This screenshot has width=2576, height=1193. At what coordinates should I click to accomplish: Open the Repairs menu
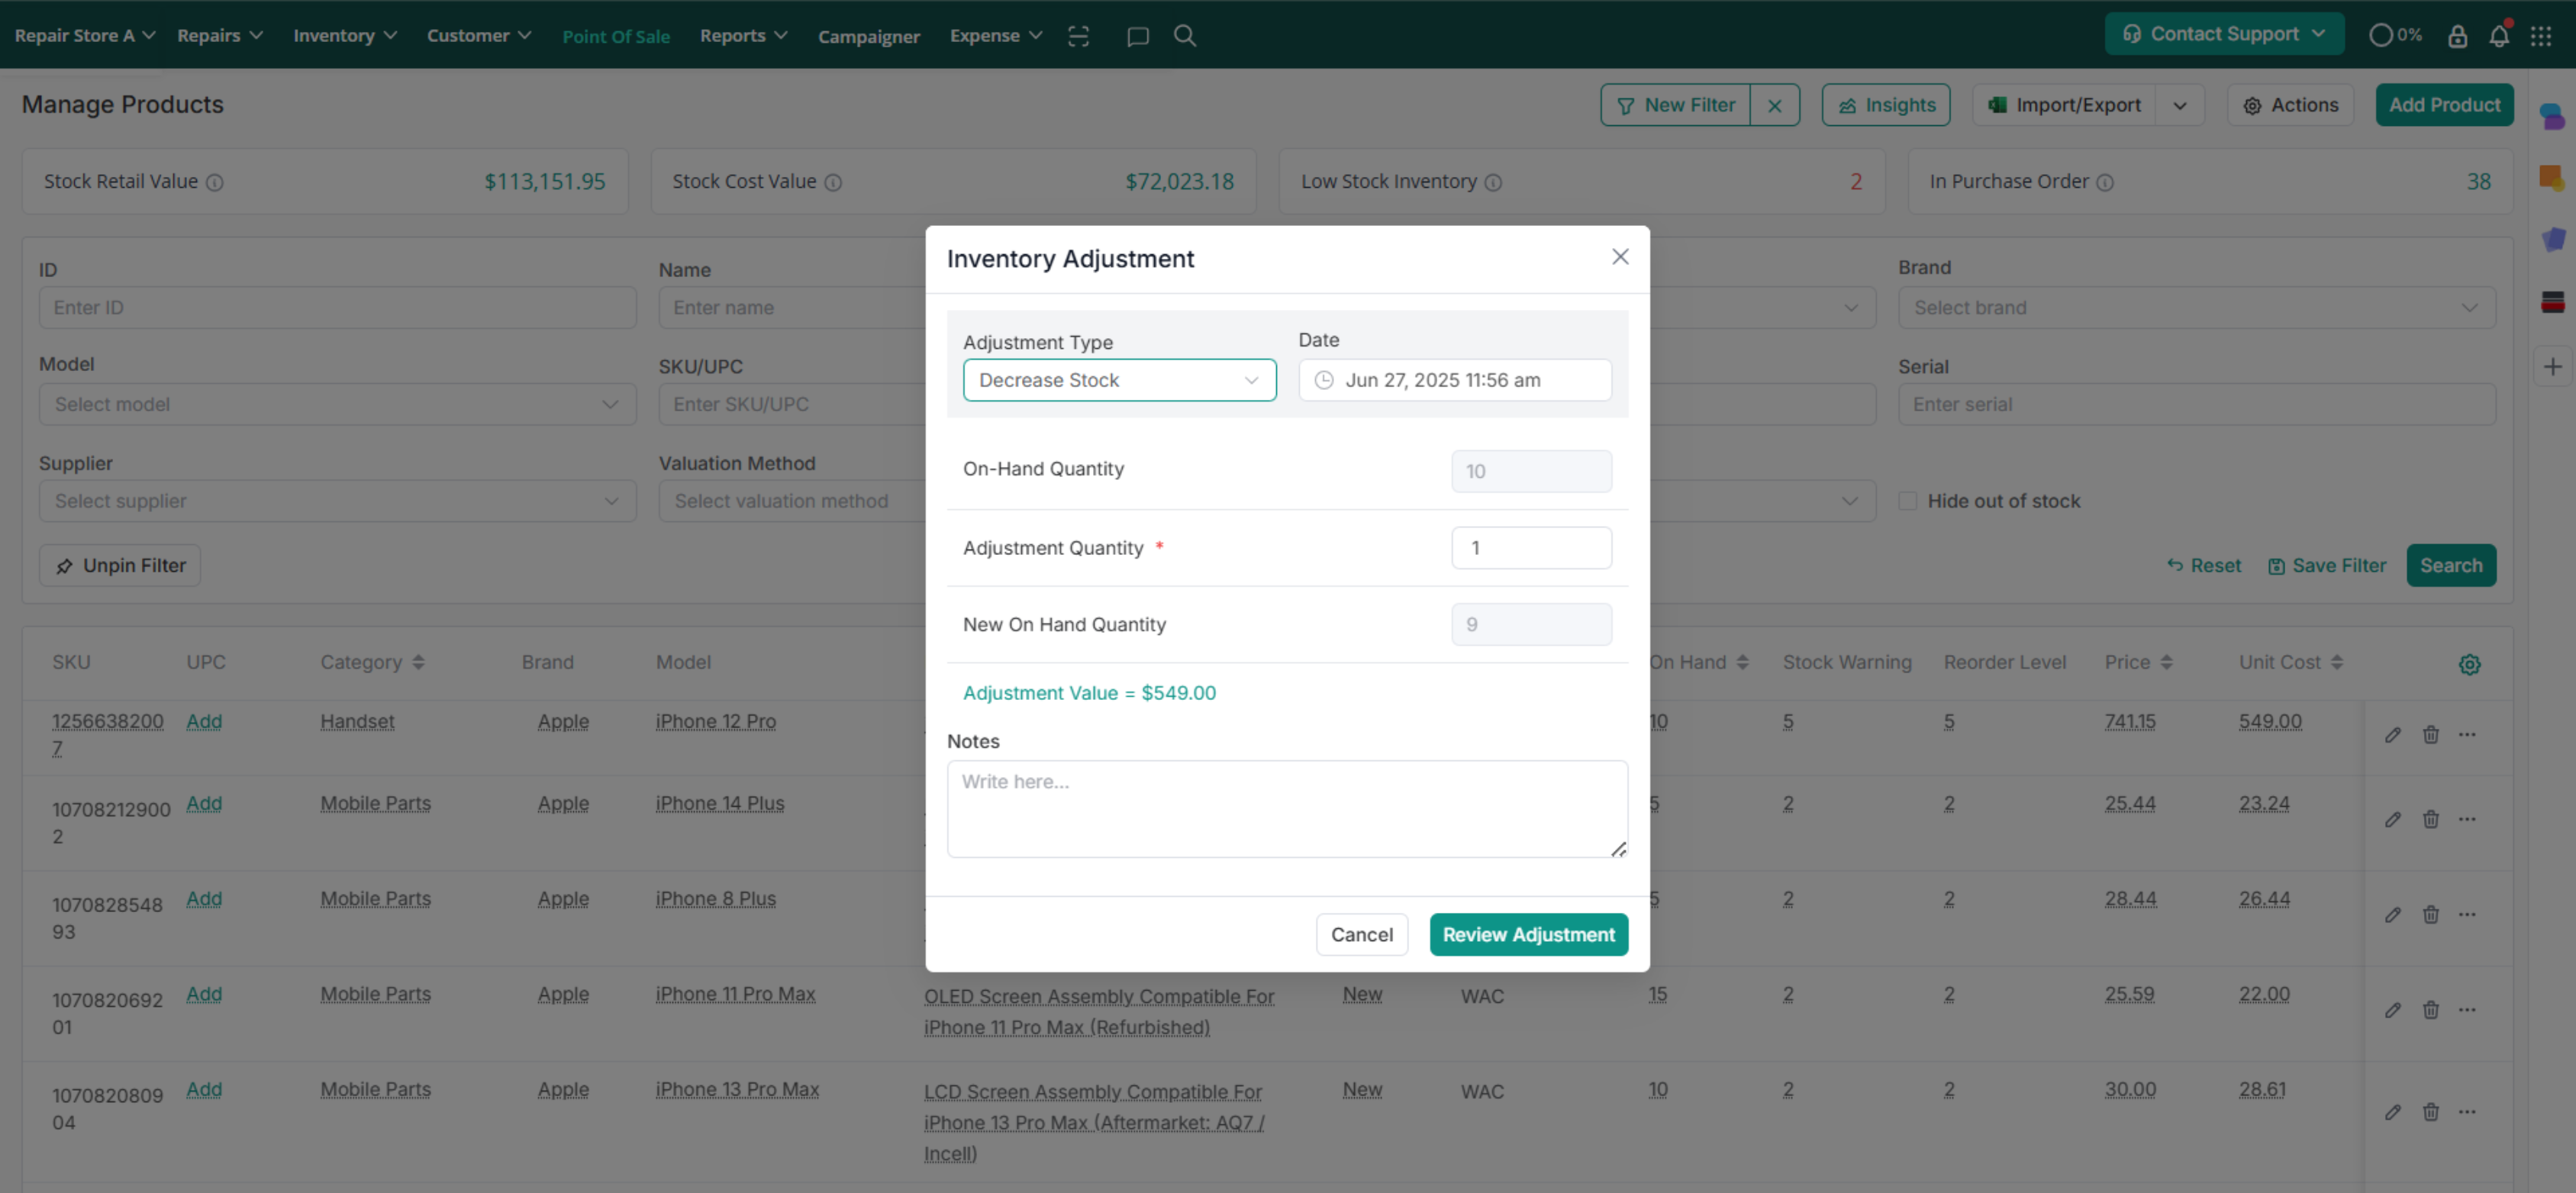[220, 36]
